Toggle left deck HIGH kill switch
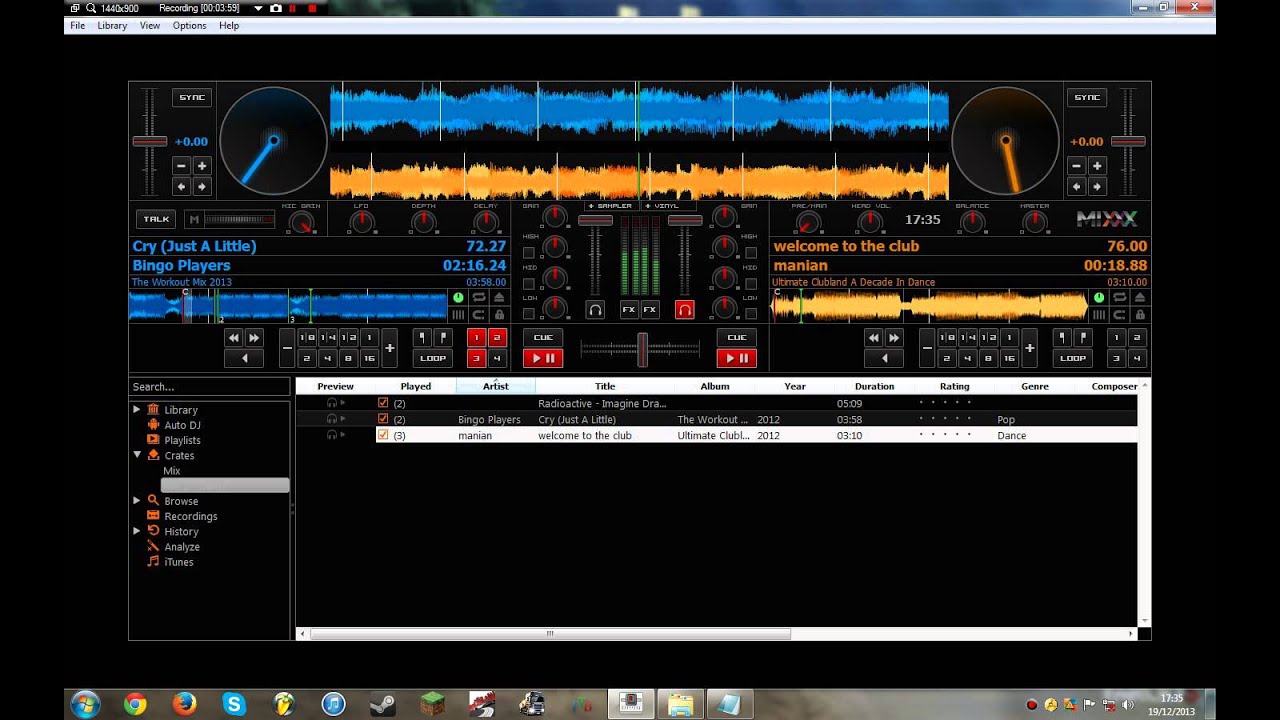Viewport: 1280px width, 720px height. click(x=529, y=252)
